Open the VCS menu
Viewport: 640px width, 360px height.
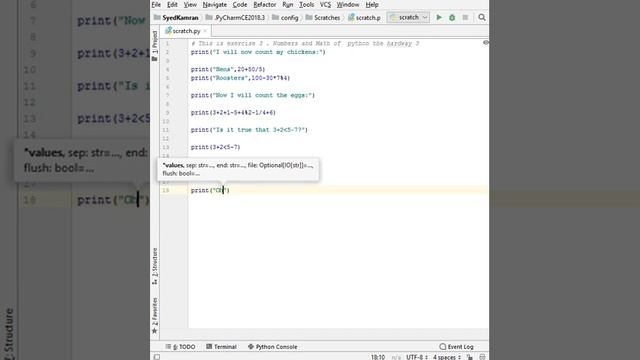(x=325, y=4)
